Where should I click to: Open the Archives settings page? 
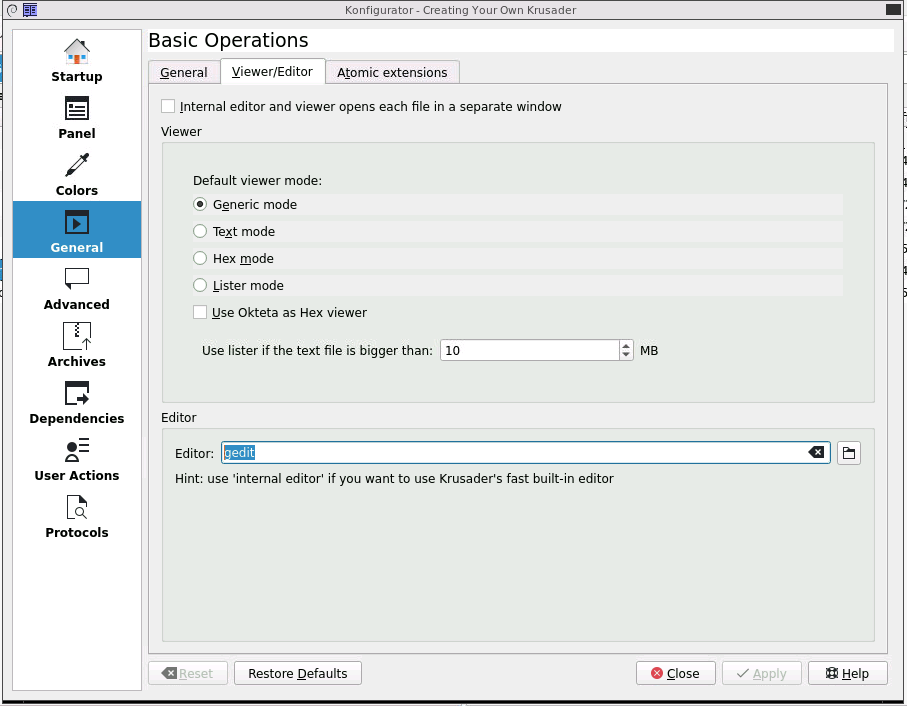tap(76, 345)
